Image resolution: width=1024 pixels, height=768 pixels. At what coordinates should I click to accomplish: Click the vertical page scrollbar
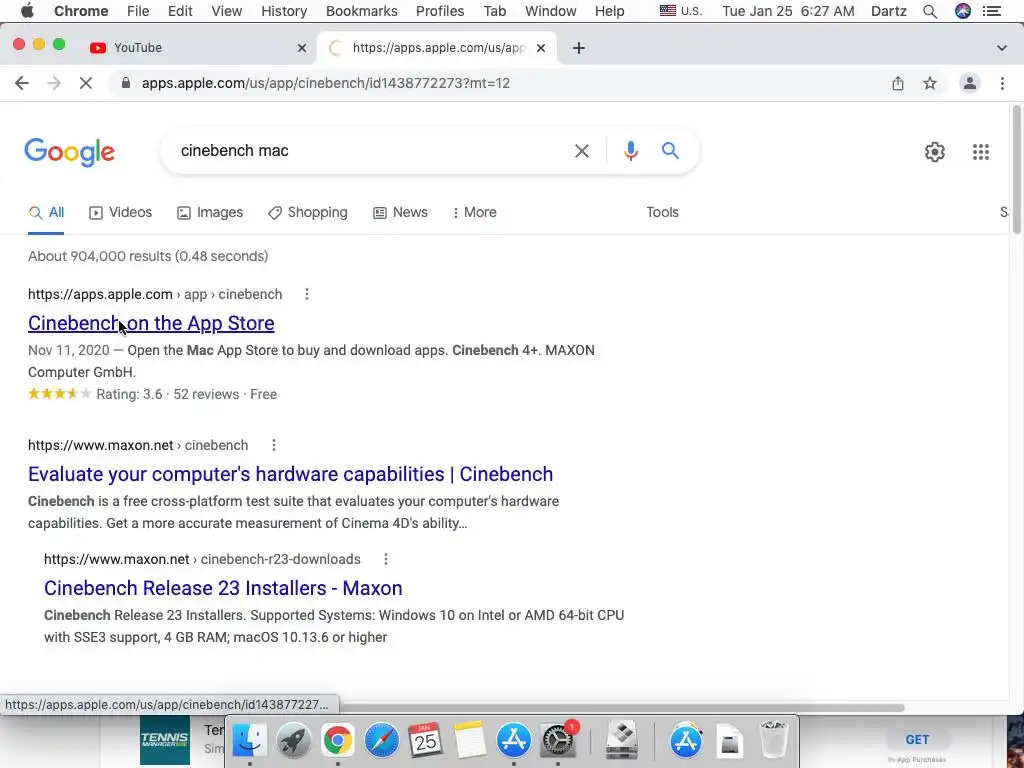pos(1016,170)
